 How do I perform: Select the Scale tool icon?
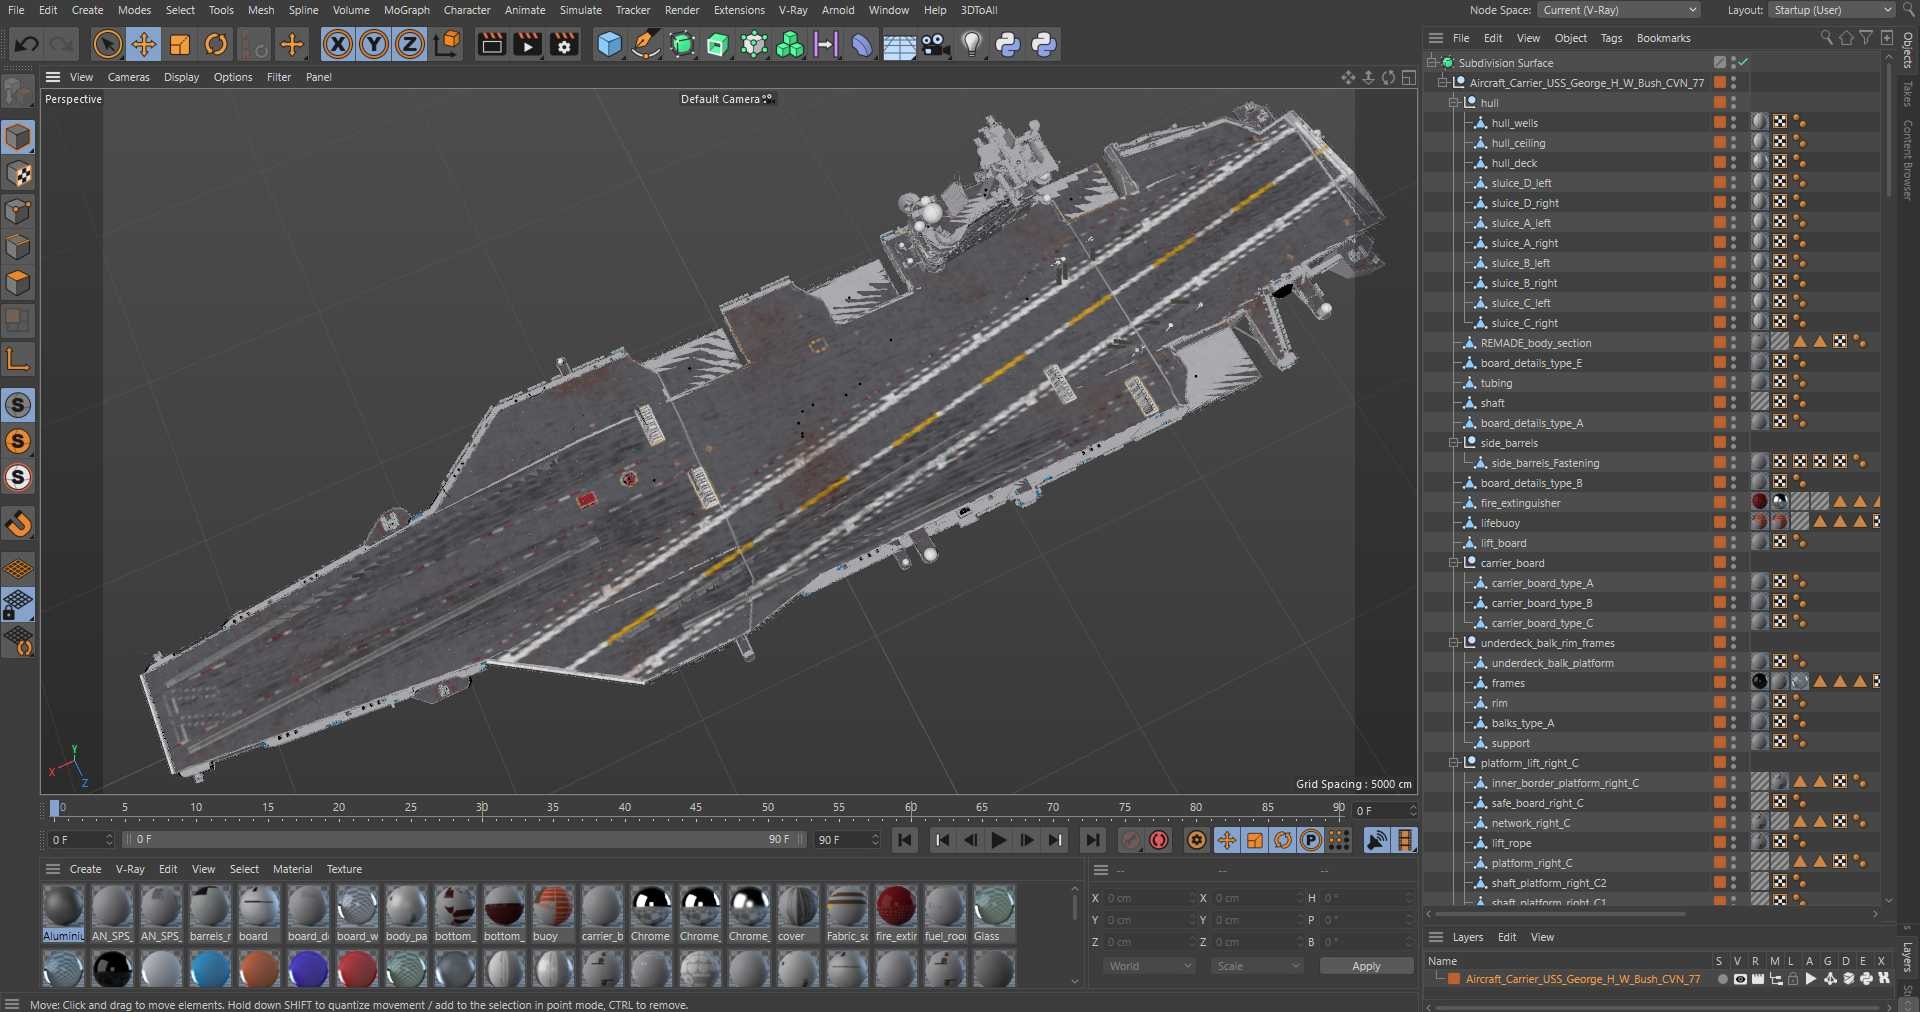(x=180, y=44)
